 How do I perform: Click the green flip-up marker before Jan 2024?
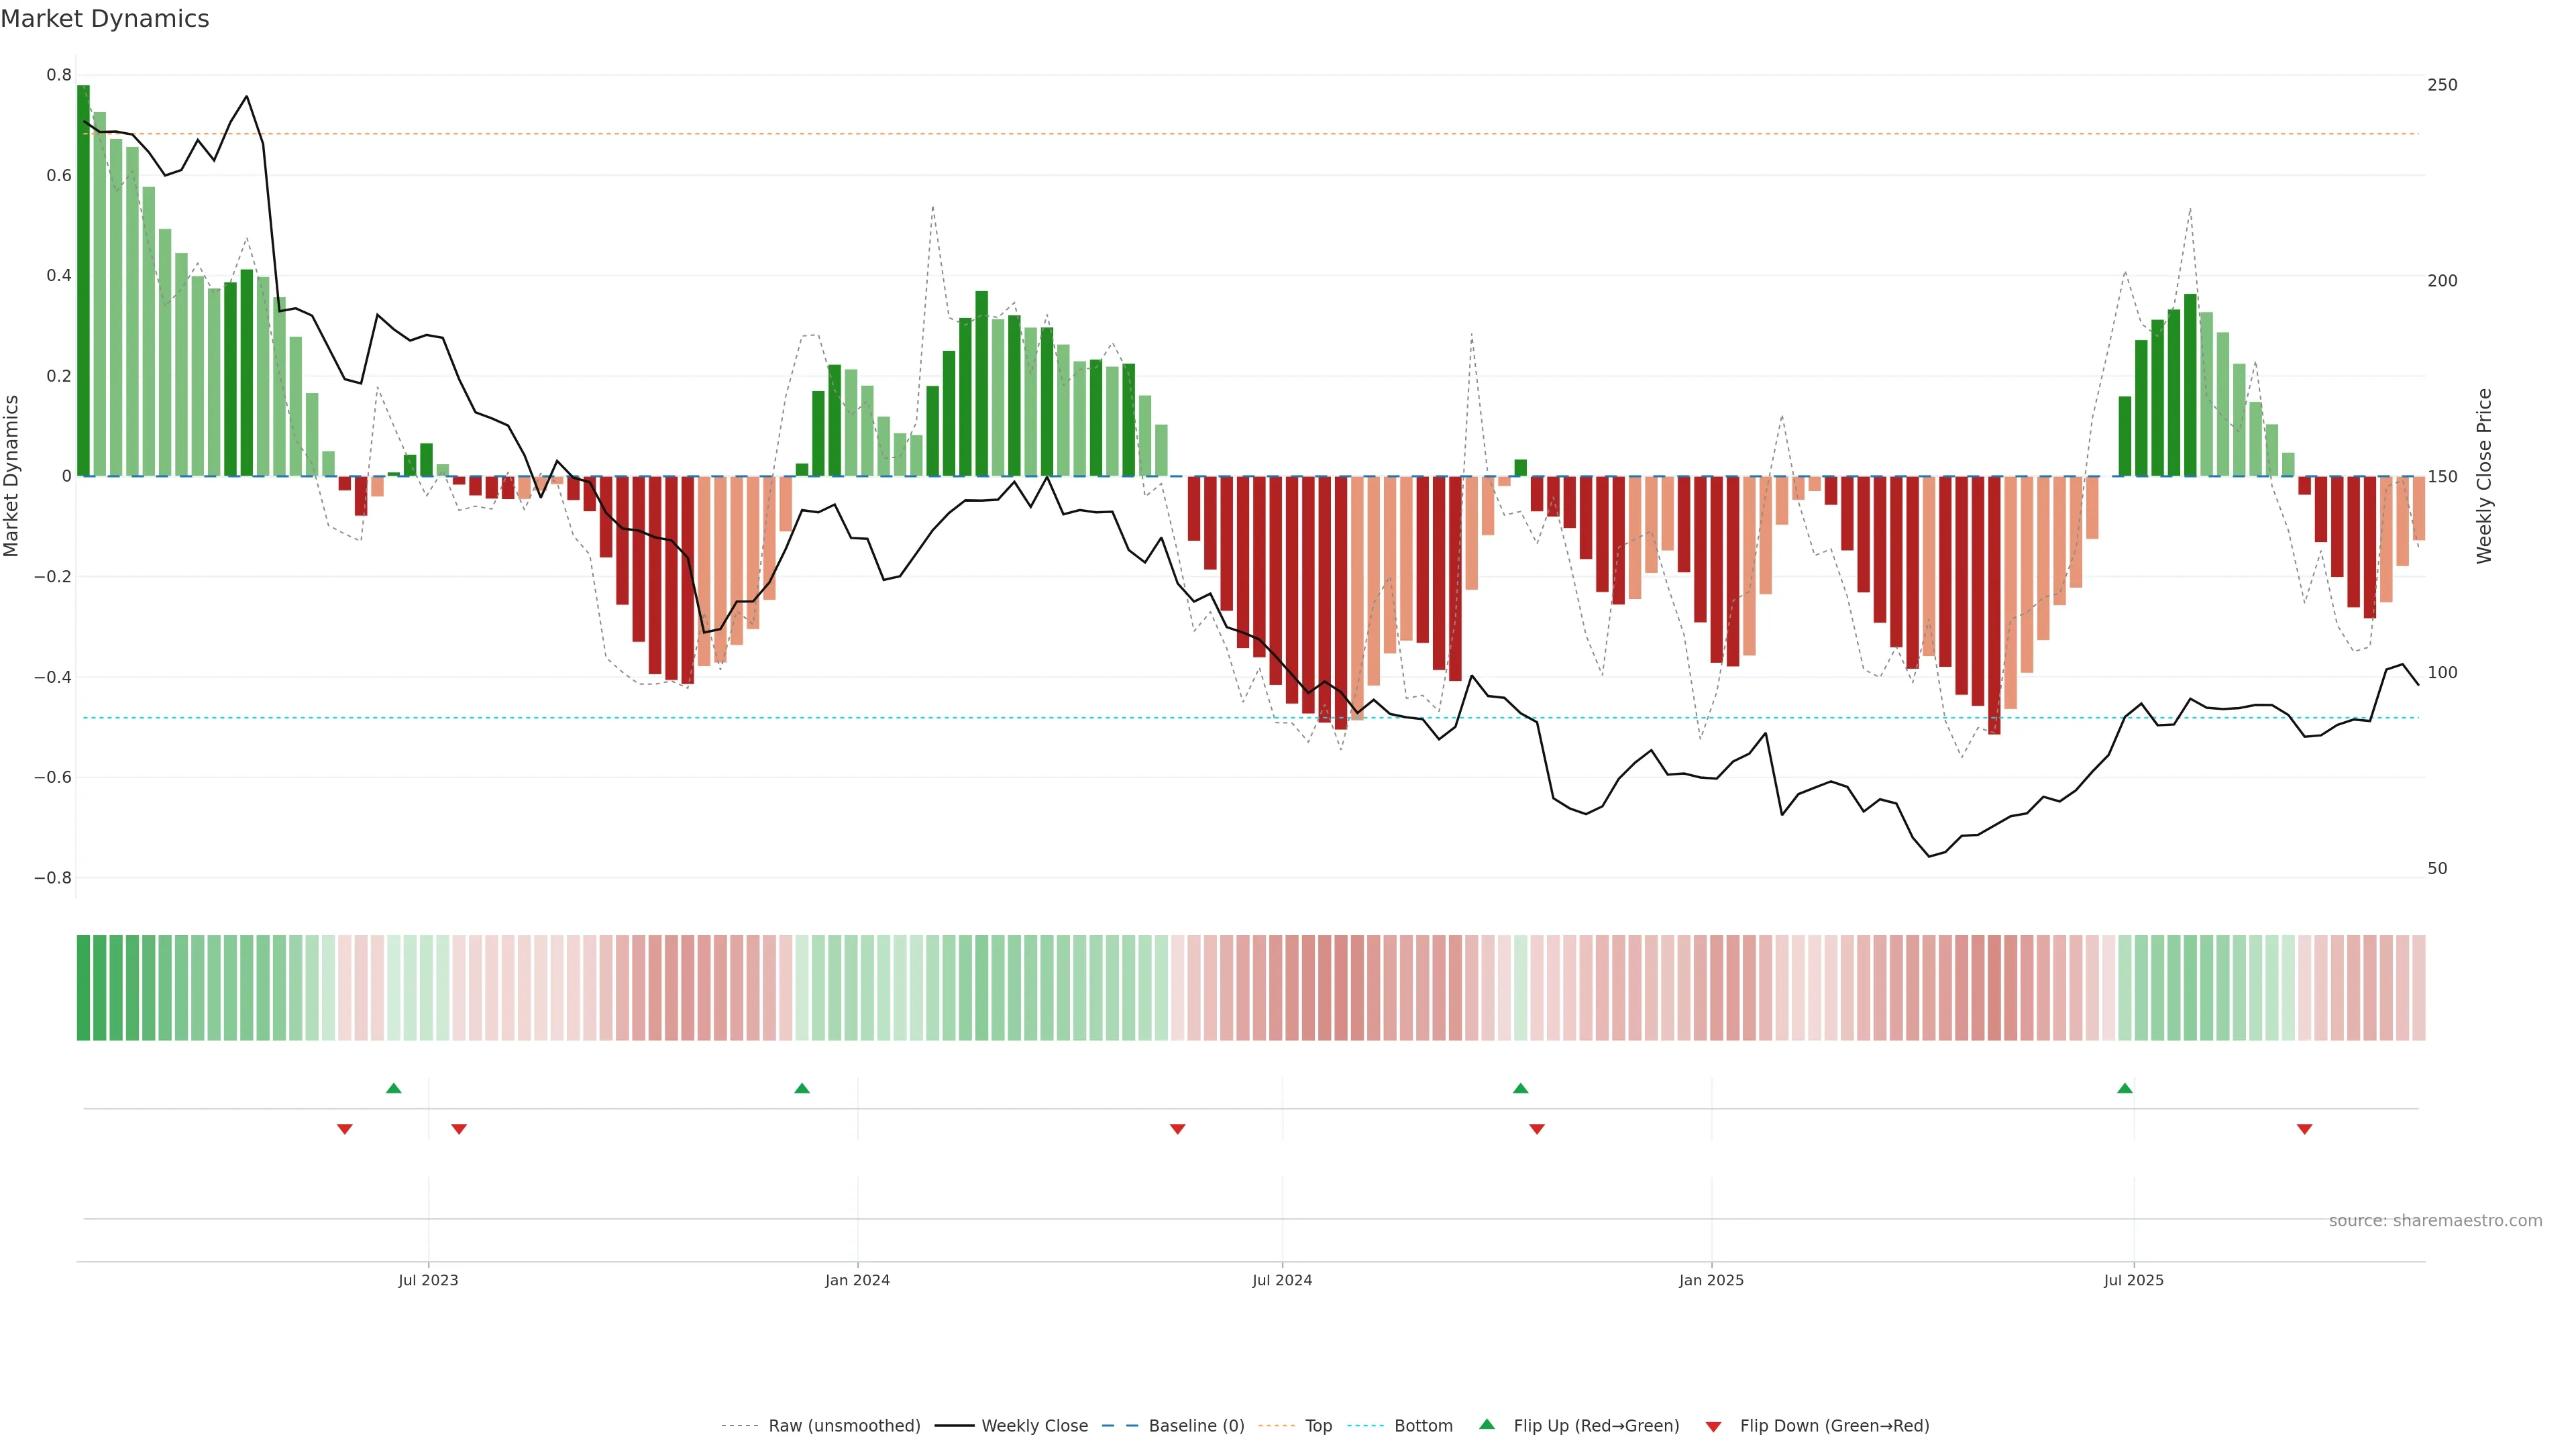point(802,1088)
